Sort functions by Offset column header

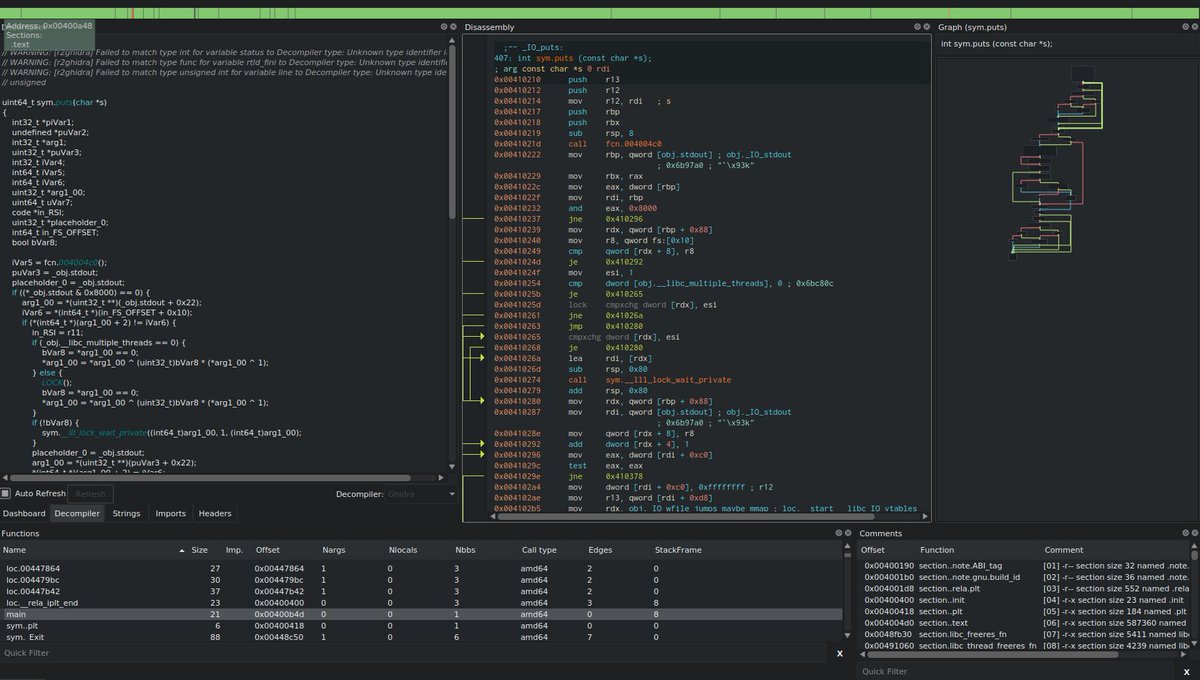pos(268,550)
